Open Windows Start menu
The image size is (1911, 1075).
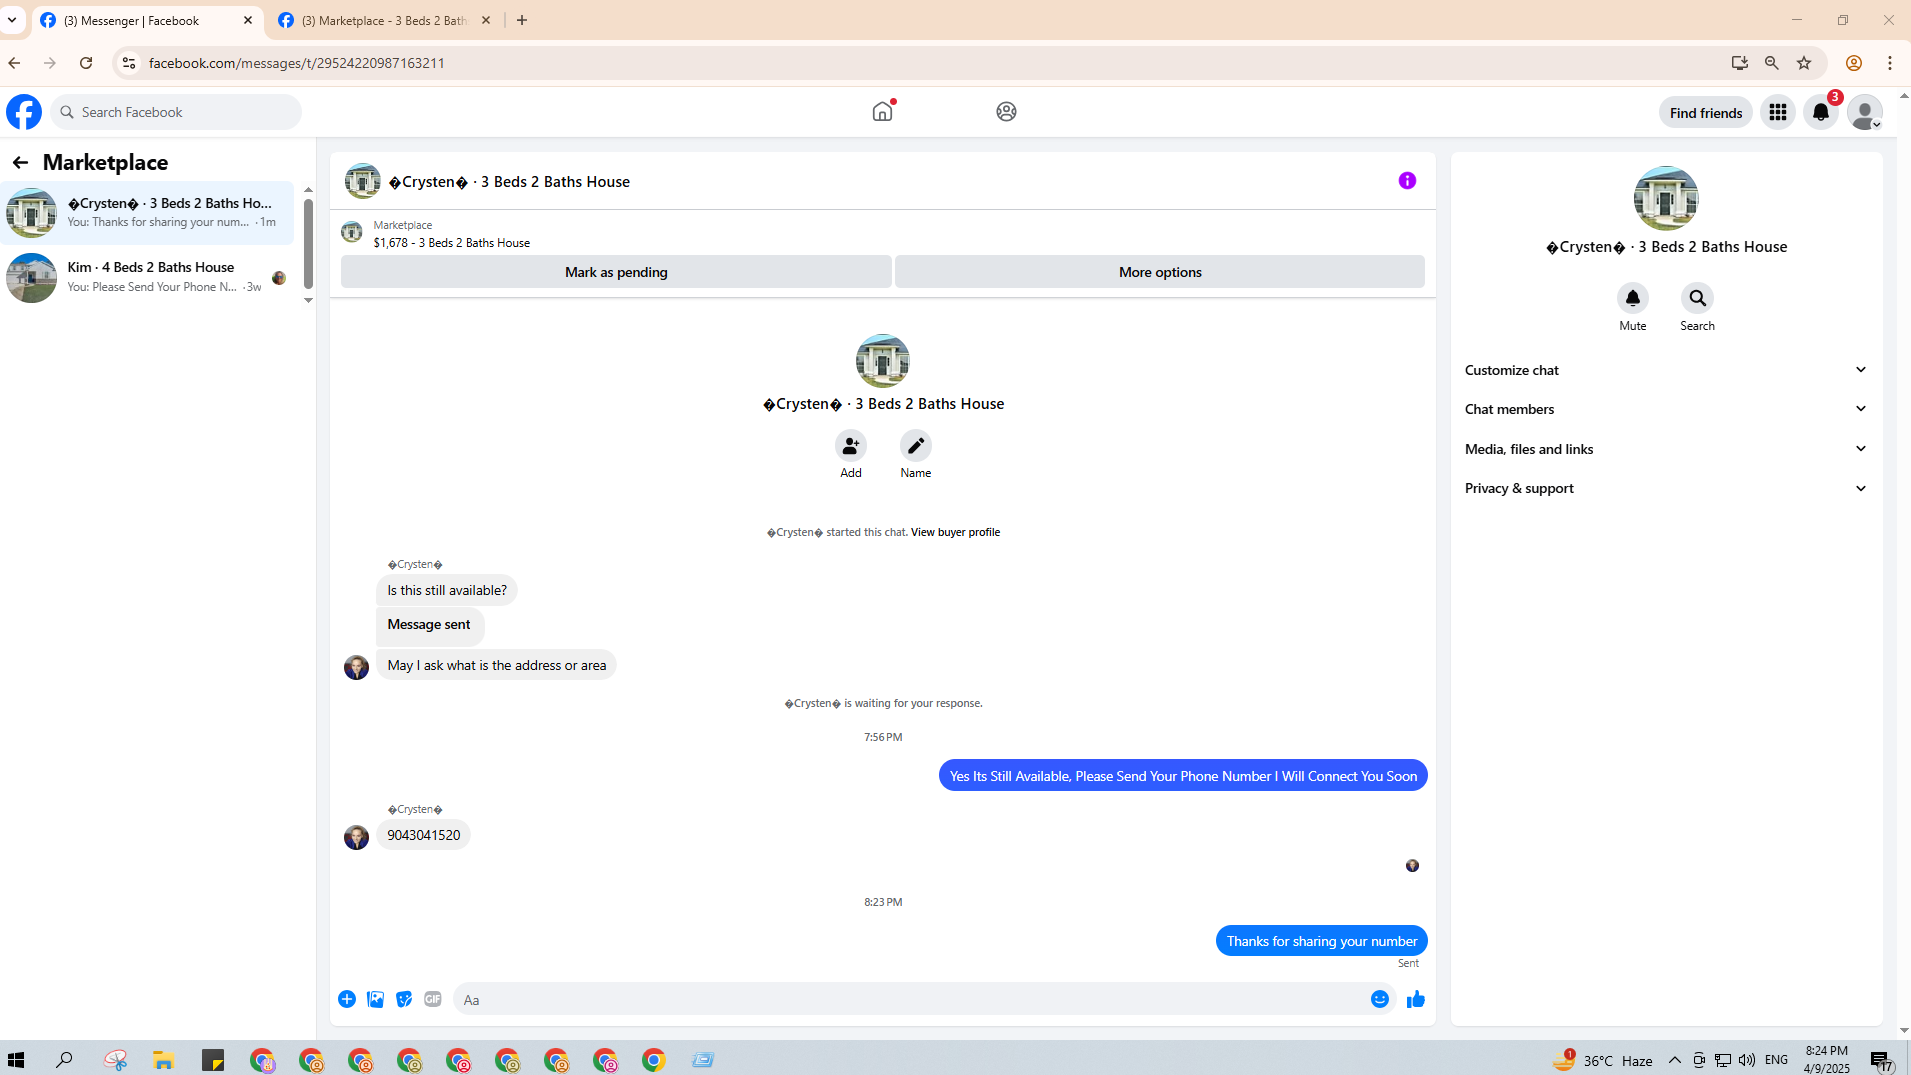(16, 1059)
